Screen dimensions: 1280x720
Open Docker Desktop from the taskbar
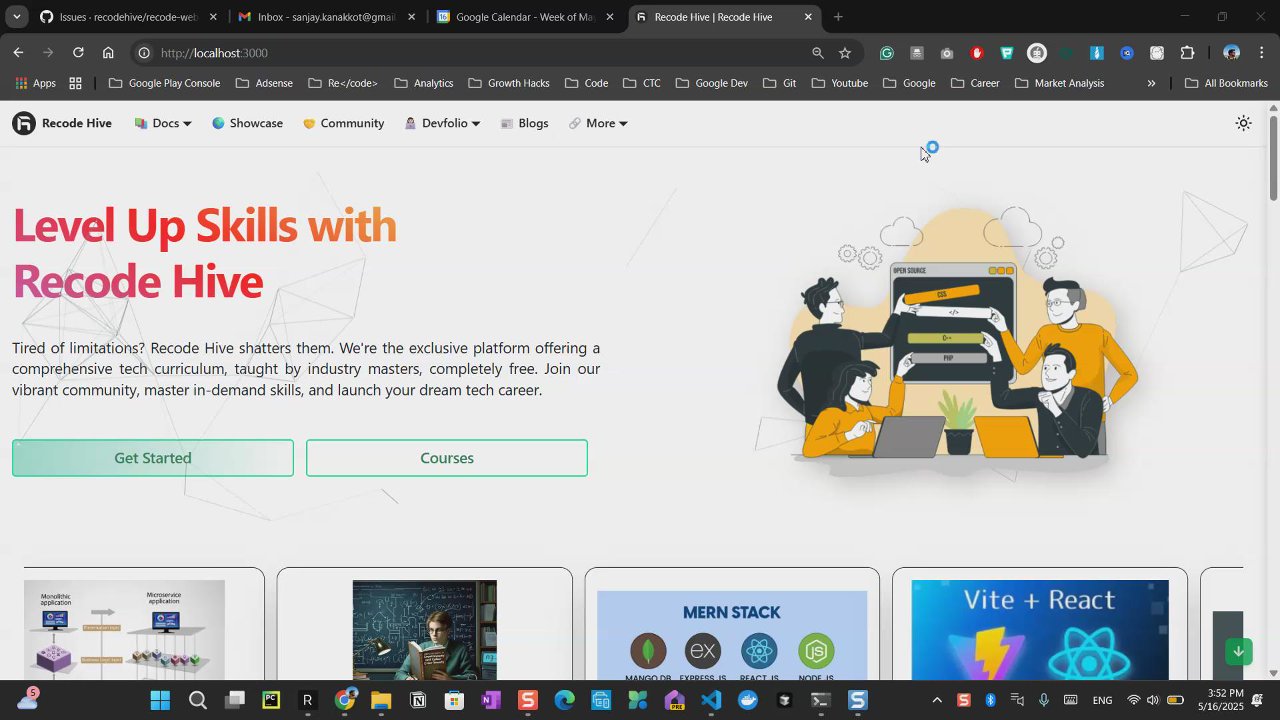pyautogui.click(x=748, y=700)
